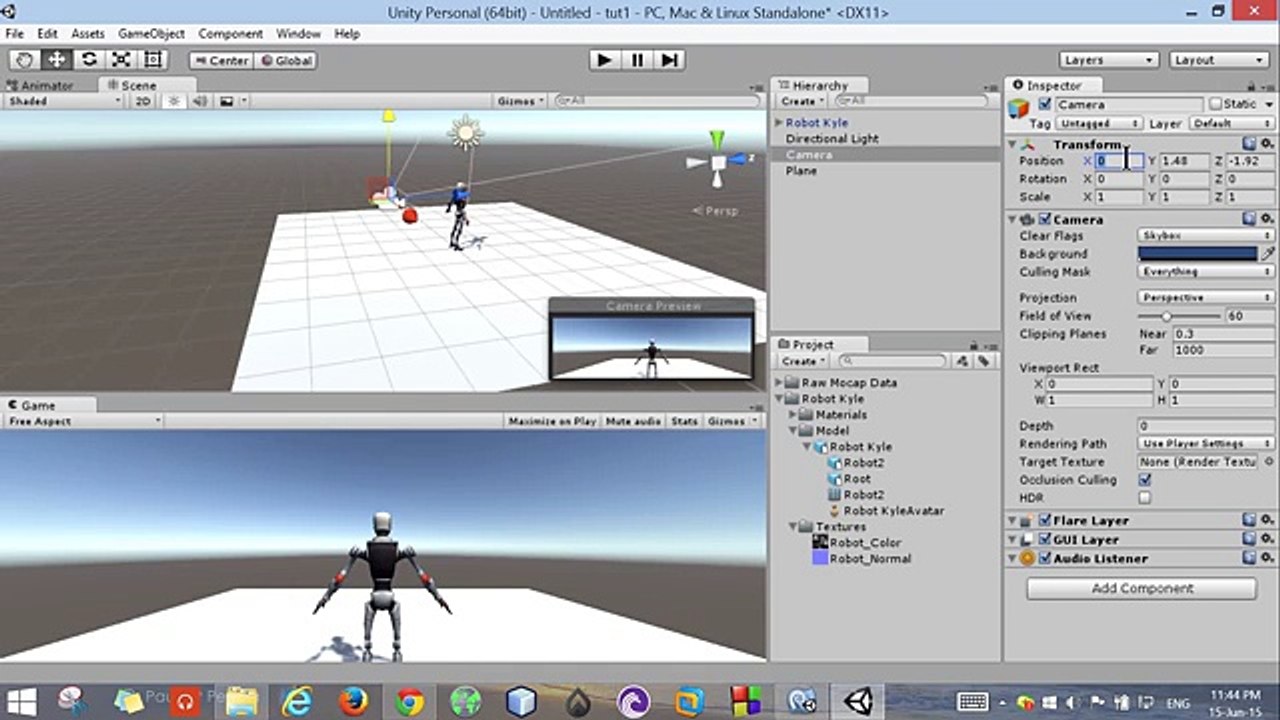1280x720 pixels.
Task: Open the Scene view effects image icon
Action: tap(227, 101)
